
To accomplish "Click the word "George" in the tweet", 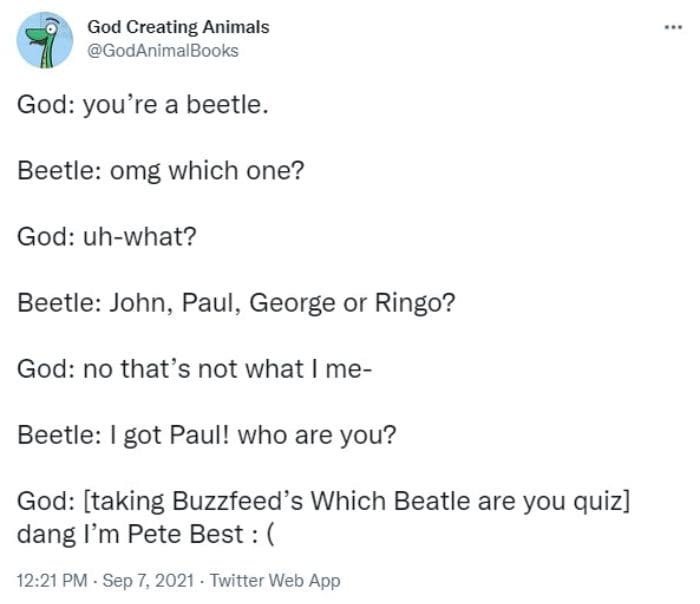I will point(293,302).
